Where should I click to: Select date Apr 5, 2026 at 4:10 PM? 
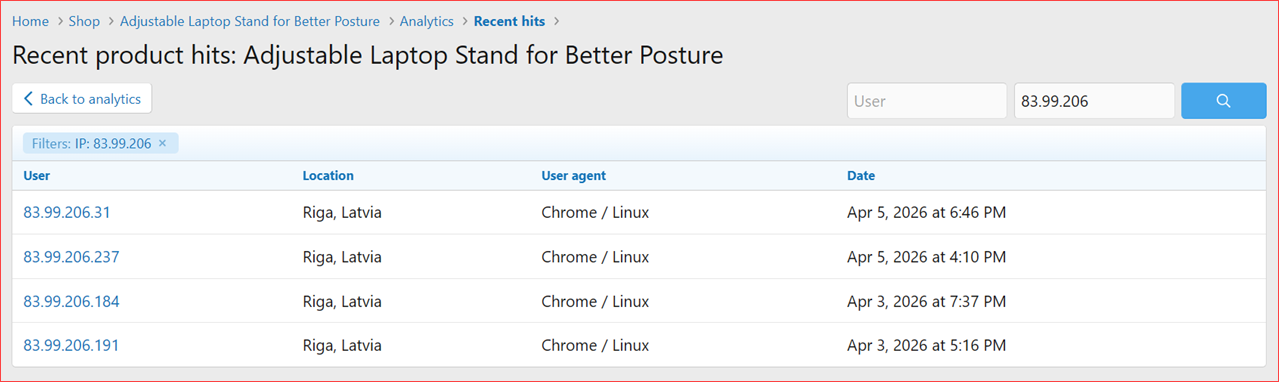click(927, 257)
